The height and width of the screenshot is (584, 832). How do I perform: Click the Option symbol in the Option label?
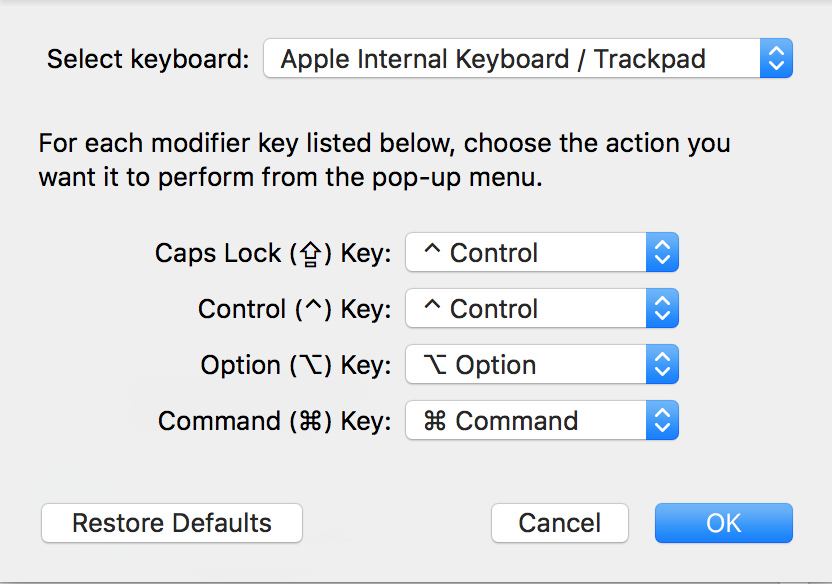click(312, 365)
